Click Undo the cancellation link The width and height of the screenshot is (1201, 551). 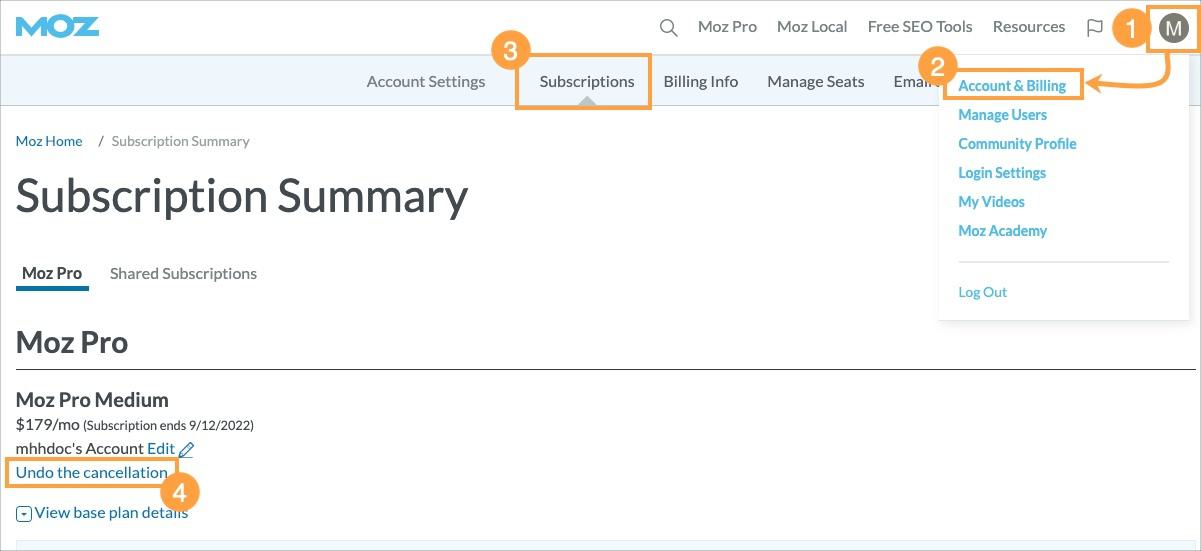point(92,472)
